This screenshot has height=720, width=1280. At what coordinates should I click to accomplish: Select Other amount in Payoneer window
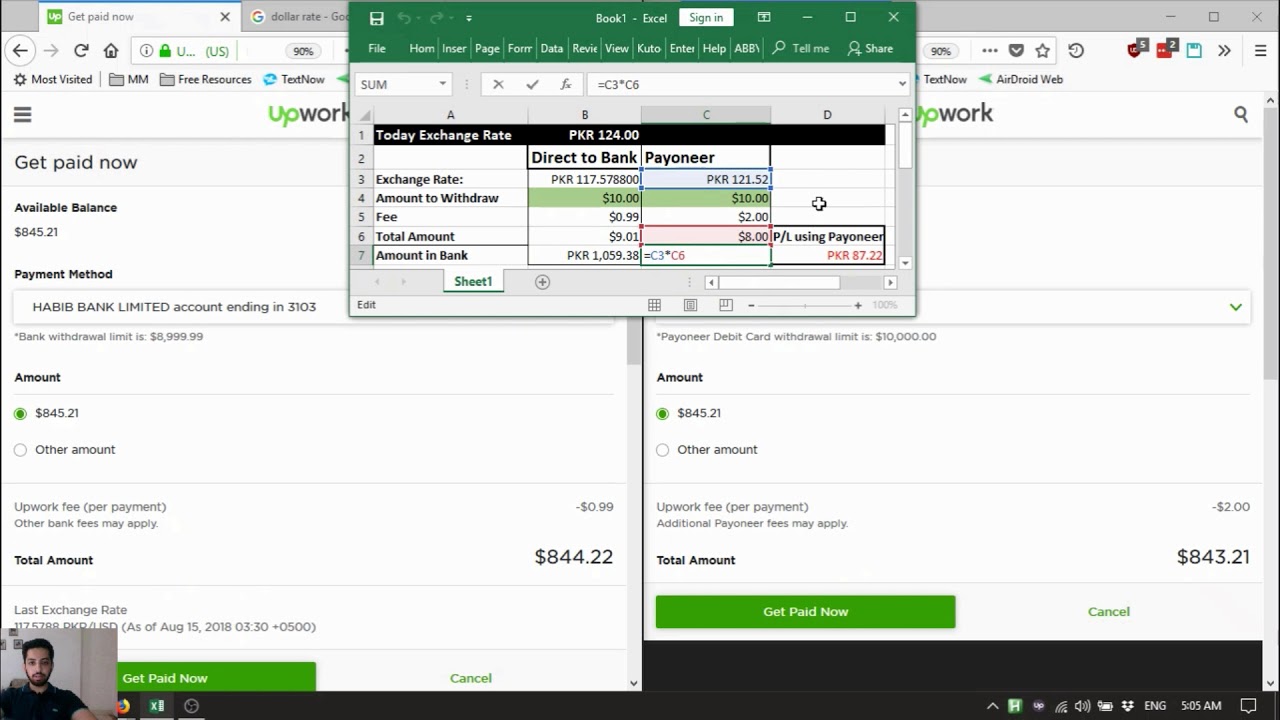pyautogui.click(x=662, y=450)
